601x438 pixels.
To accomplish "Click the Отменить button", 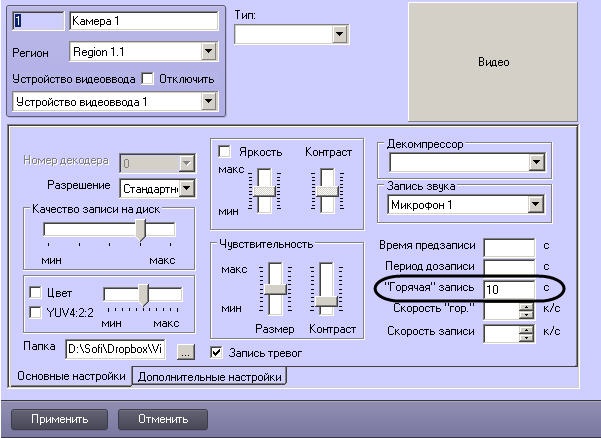I will coord(163,419).
